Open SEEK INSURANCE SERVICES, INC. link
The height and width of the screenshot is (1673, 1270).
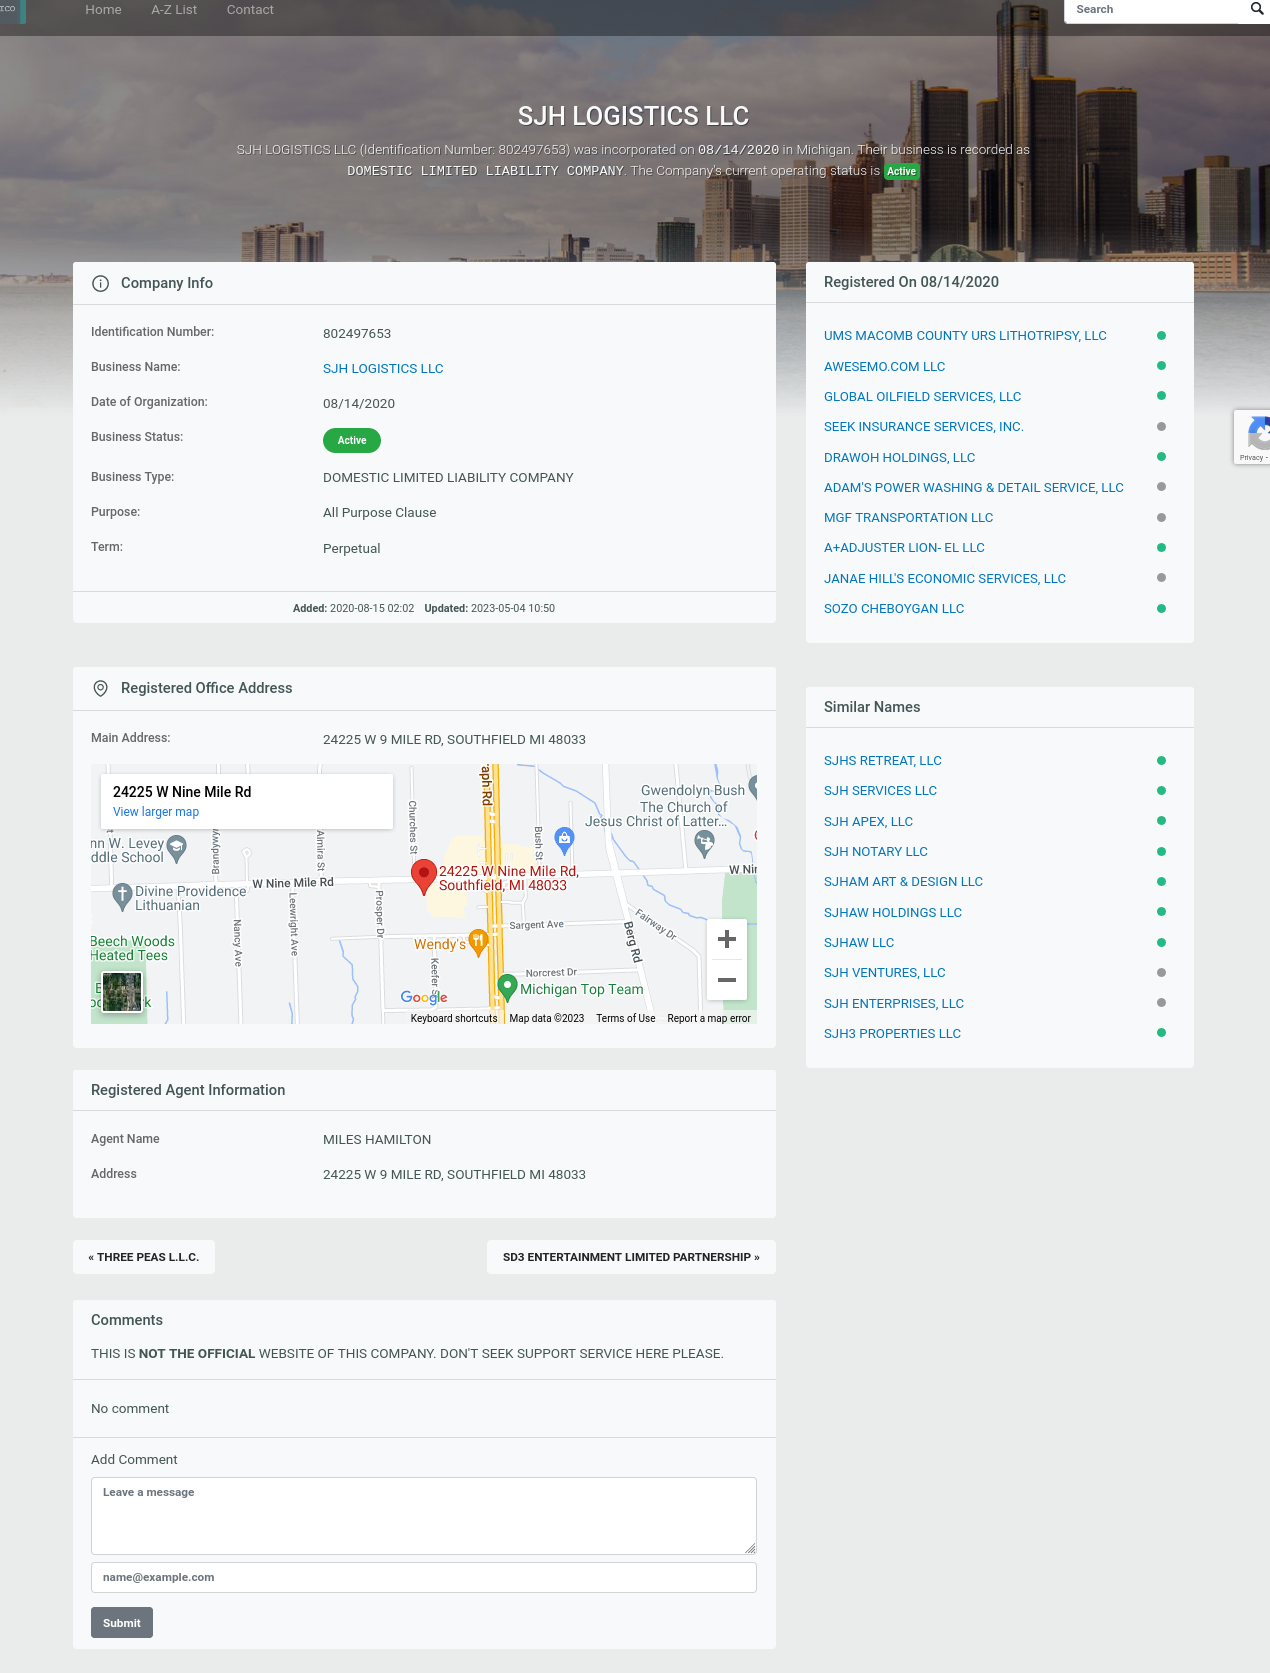click(x=924, y=427)
